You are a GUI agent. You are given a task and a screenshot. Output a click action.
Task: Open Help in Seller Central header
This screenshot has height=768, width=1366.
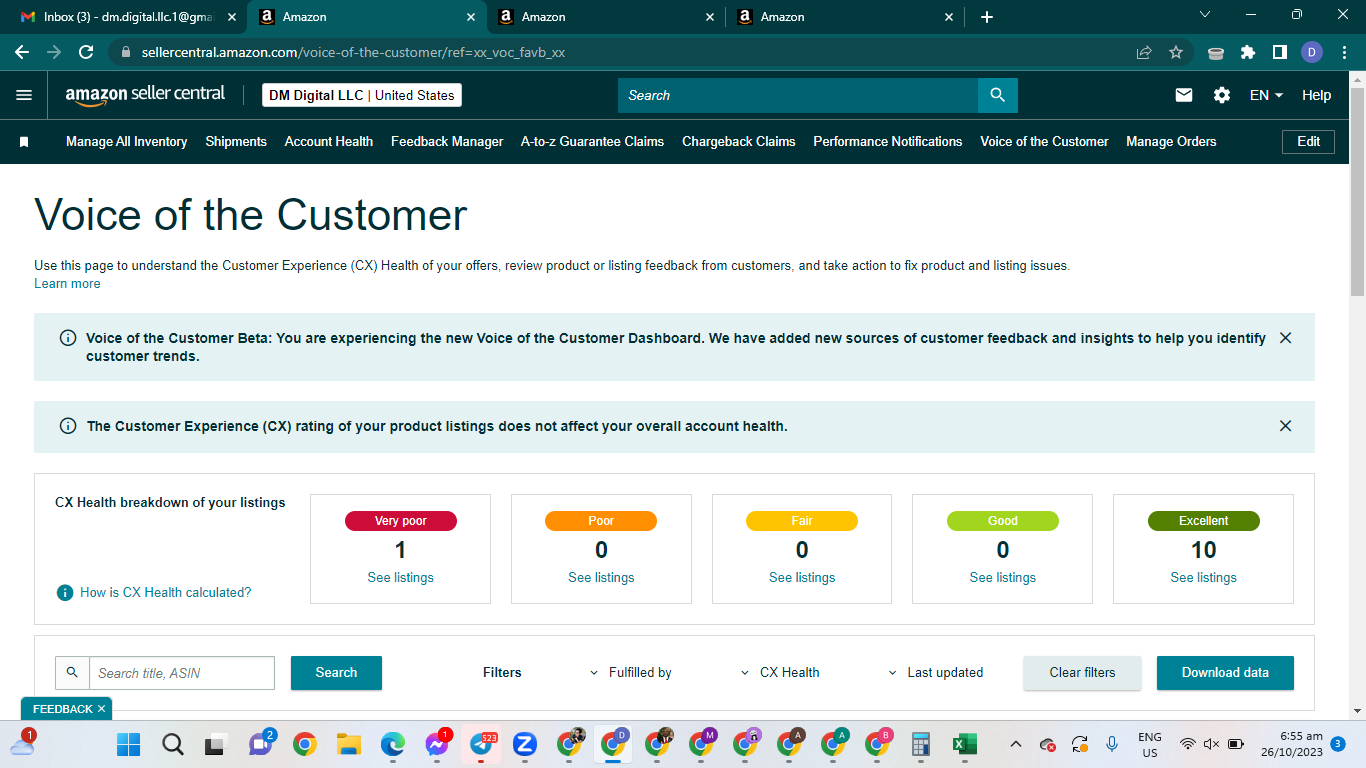pos(1316,95)
